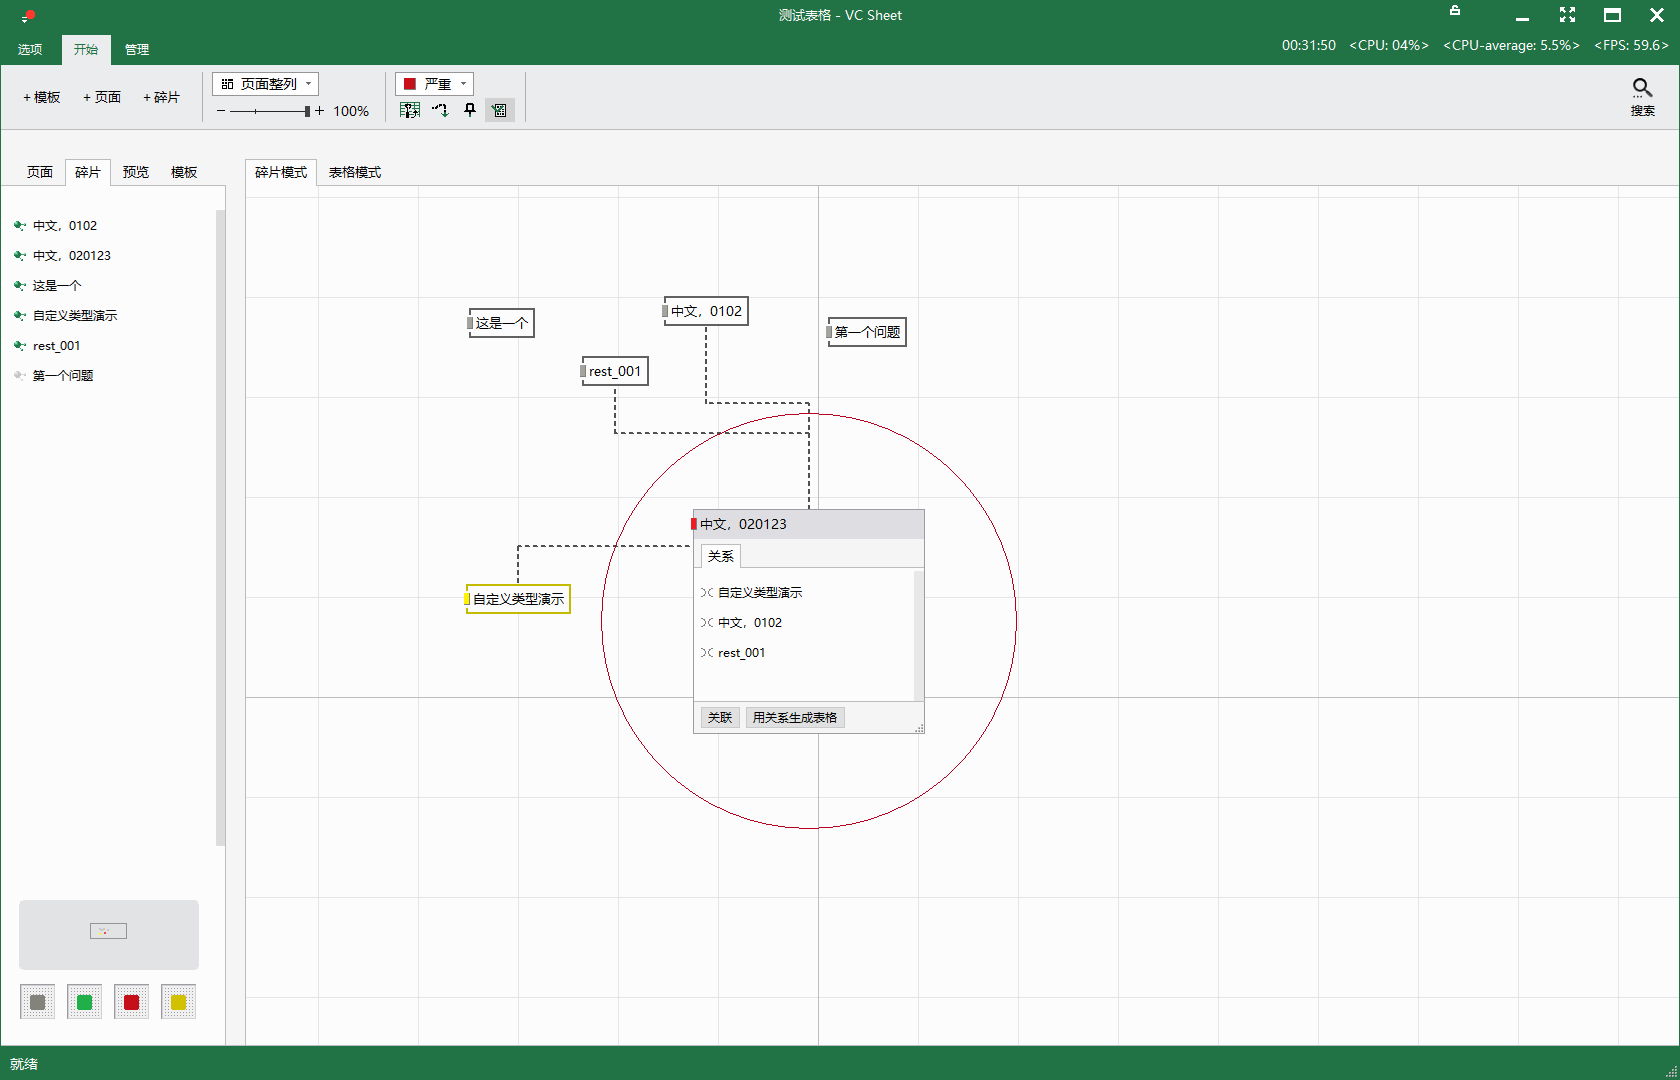Click the 用关系生成表格 button
This screenshot has width=1680, height=1080.
pos(795,718)
